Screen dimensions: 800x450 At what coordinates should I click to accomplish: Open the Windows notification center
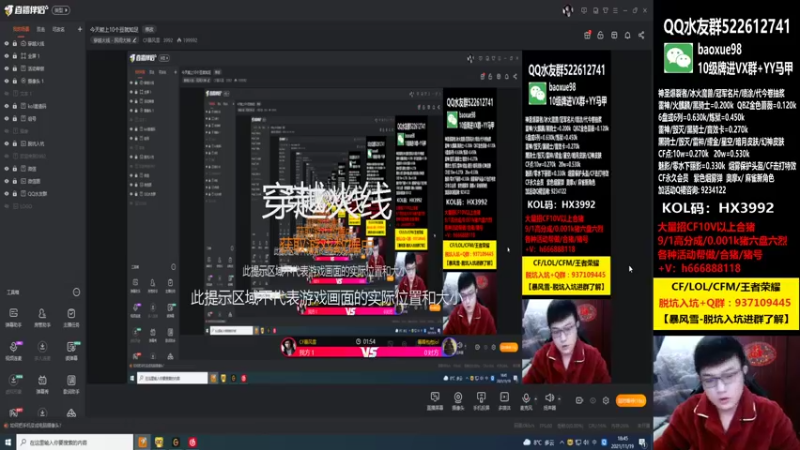642,442
